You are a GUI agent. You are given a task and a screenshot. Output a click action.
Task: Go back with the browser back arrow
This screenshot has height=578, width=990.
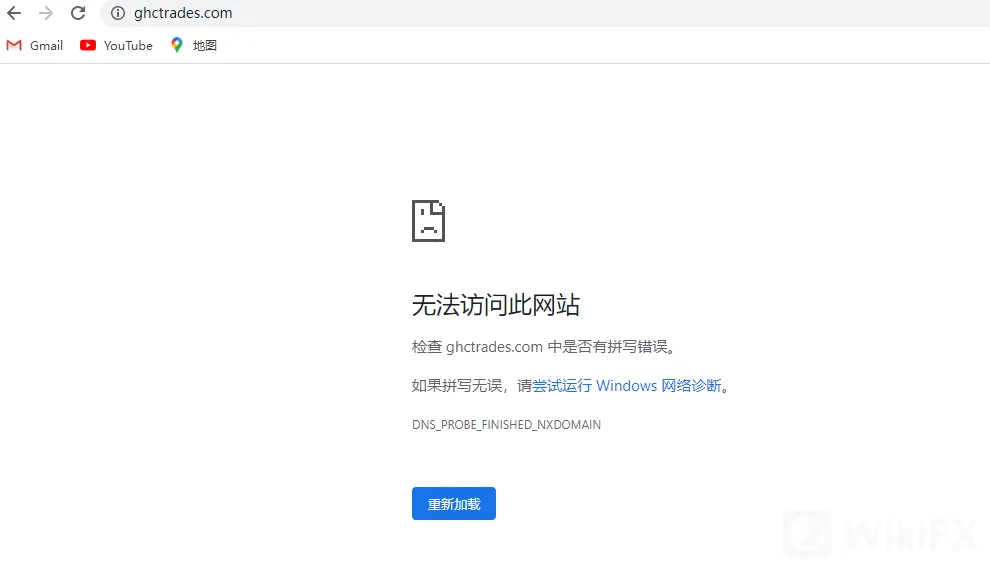coord(14,13)
